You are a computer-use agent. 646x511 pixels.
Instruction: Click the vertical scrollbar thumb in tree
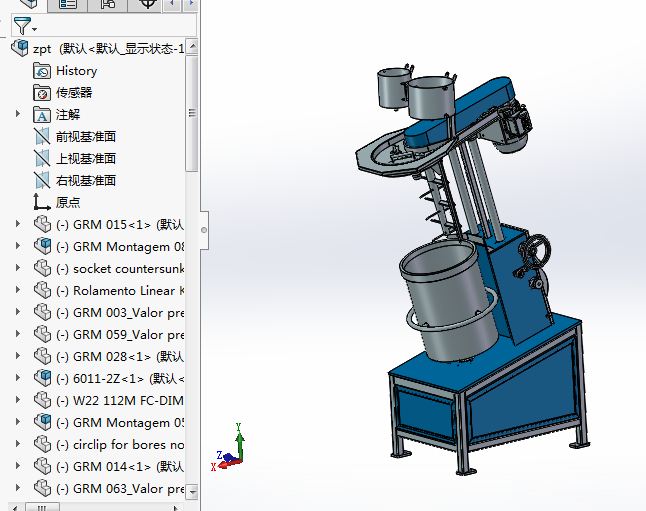pyautogui.click(x=192, y=113)
